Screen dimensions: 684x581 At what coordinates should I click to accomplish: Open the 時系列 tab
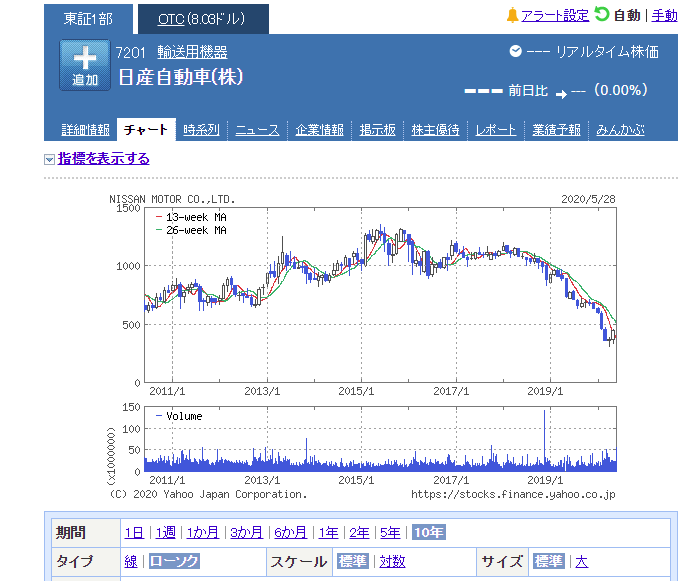click(201, 130)
